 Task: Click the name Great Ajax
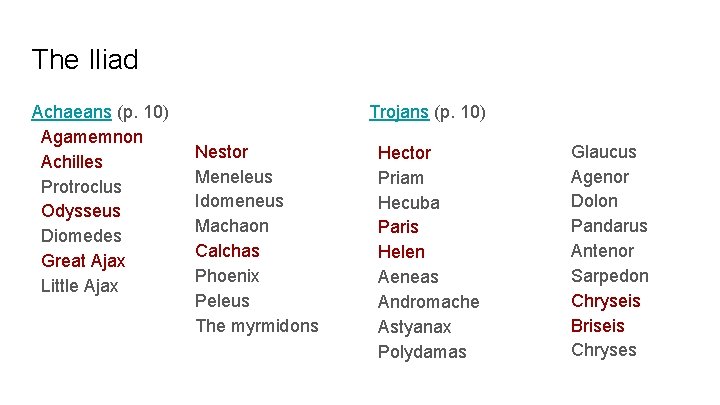tap(83, 261)
